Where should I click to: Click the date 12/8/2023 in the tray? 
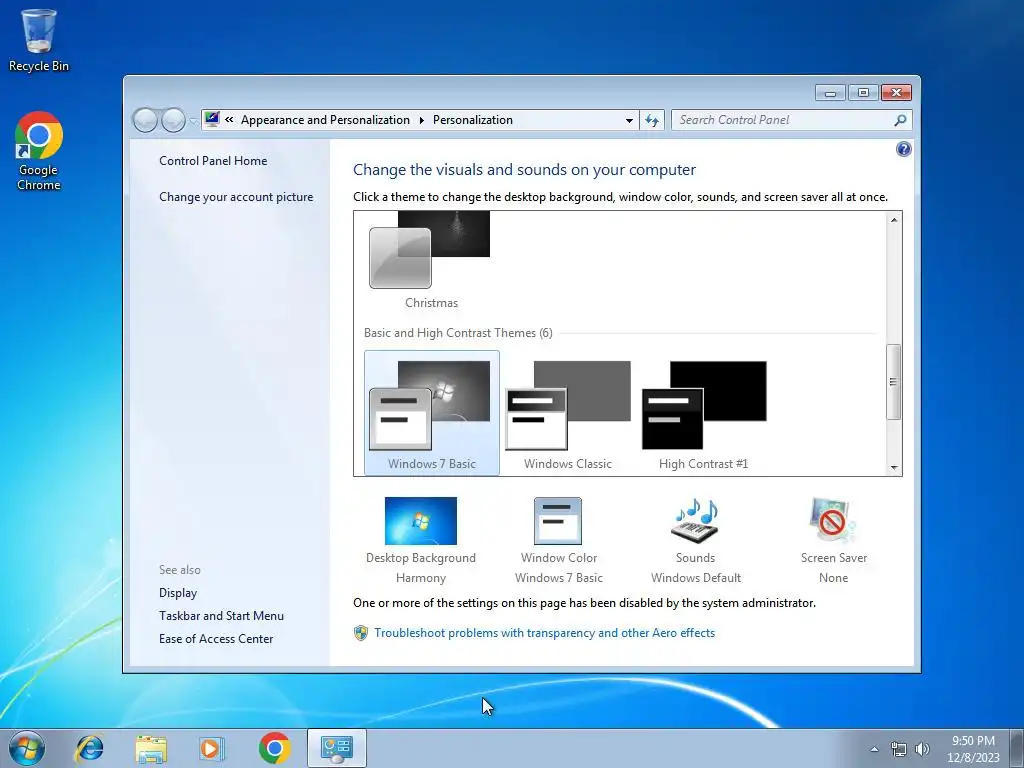click(x=973, y=758)
